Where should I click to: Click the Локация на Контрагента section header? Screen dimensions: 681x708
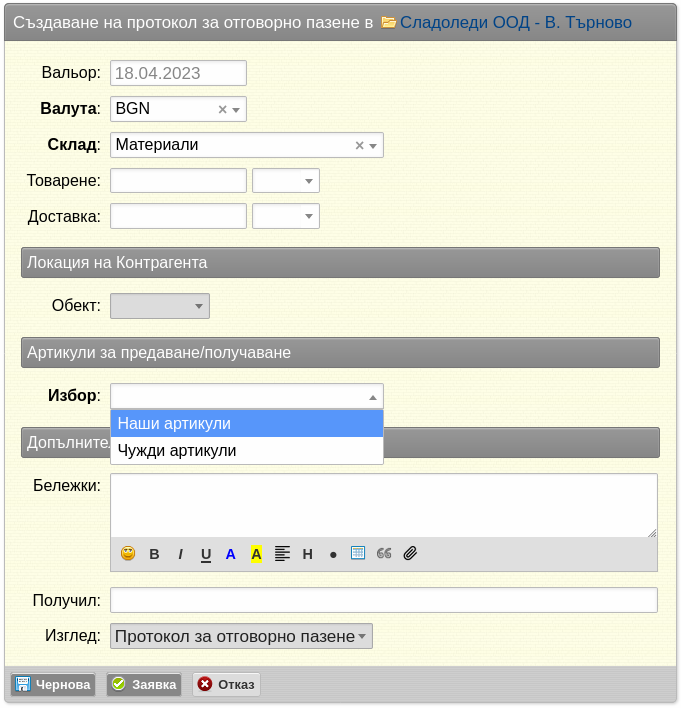tap(340, 262)
